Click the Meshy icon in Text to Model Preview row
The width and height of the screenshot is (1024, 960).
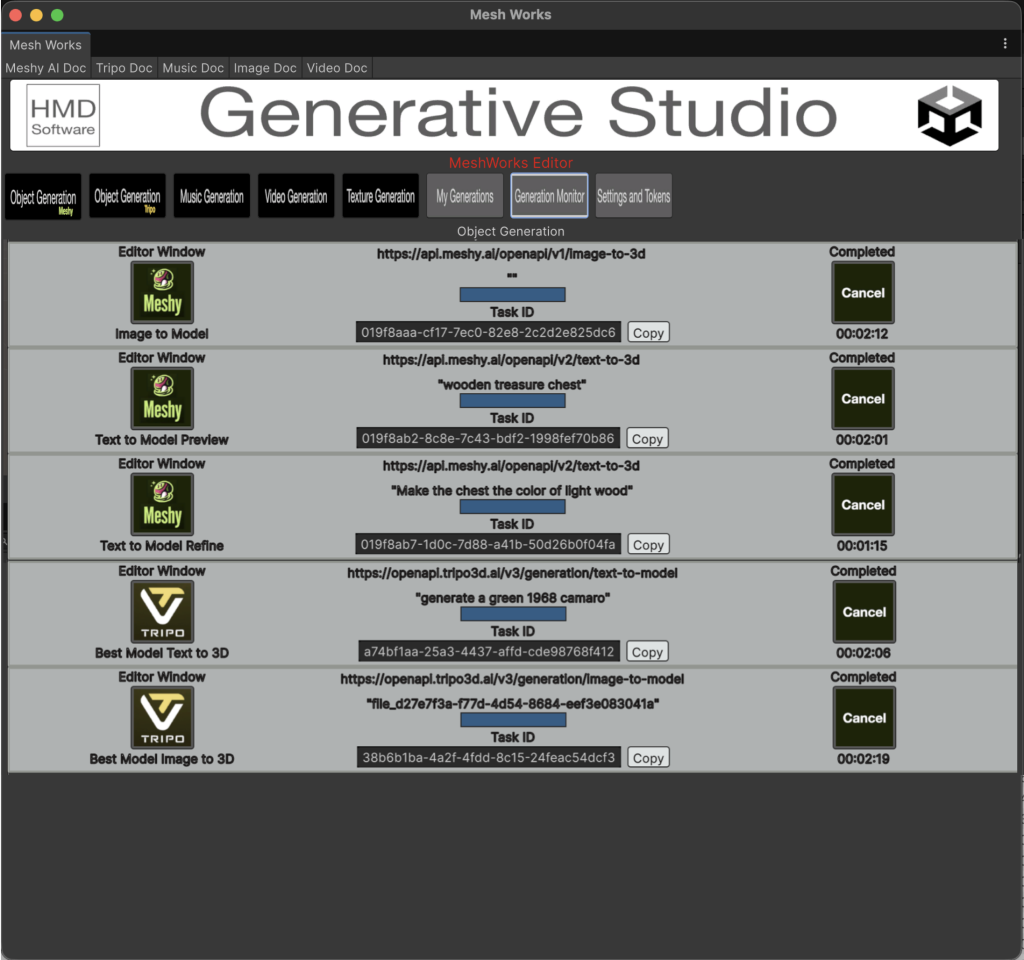coord(162,398)
